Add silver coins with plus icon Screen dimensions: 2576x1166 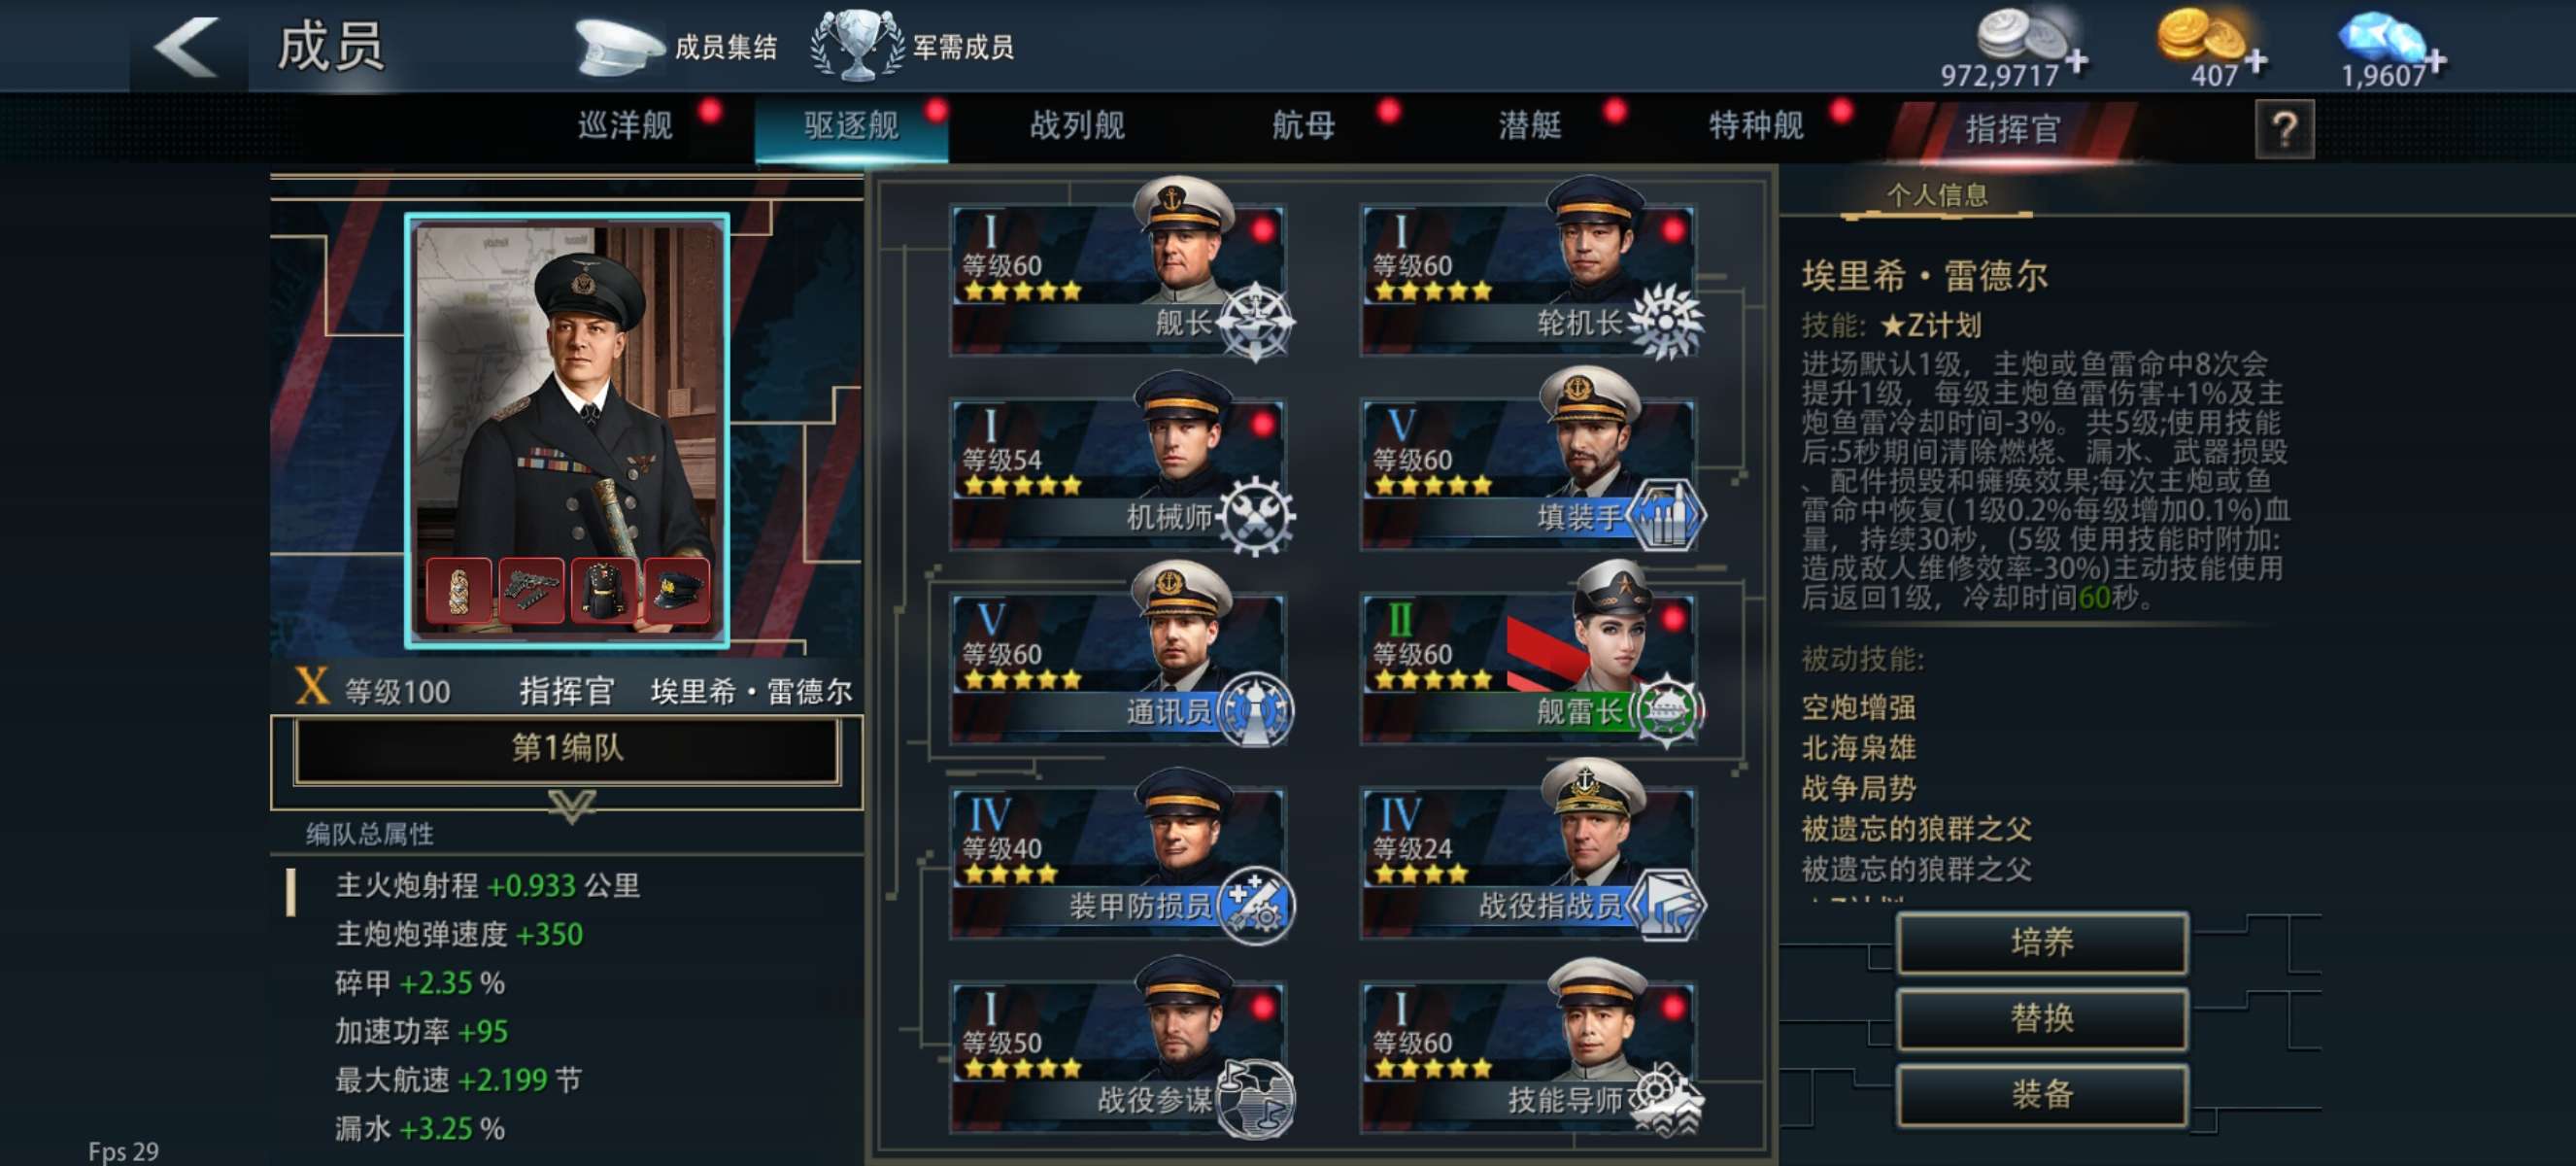2076,61
